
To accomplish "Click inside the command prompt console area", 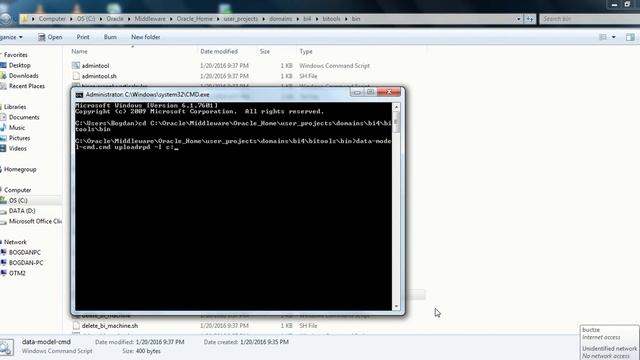I will (233, 206).
